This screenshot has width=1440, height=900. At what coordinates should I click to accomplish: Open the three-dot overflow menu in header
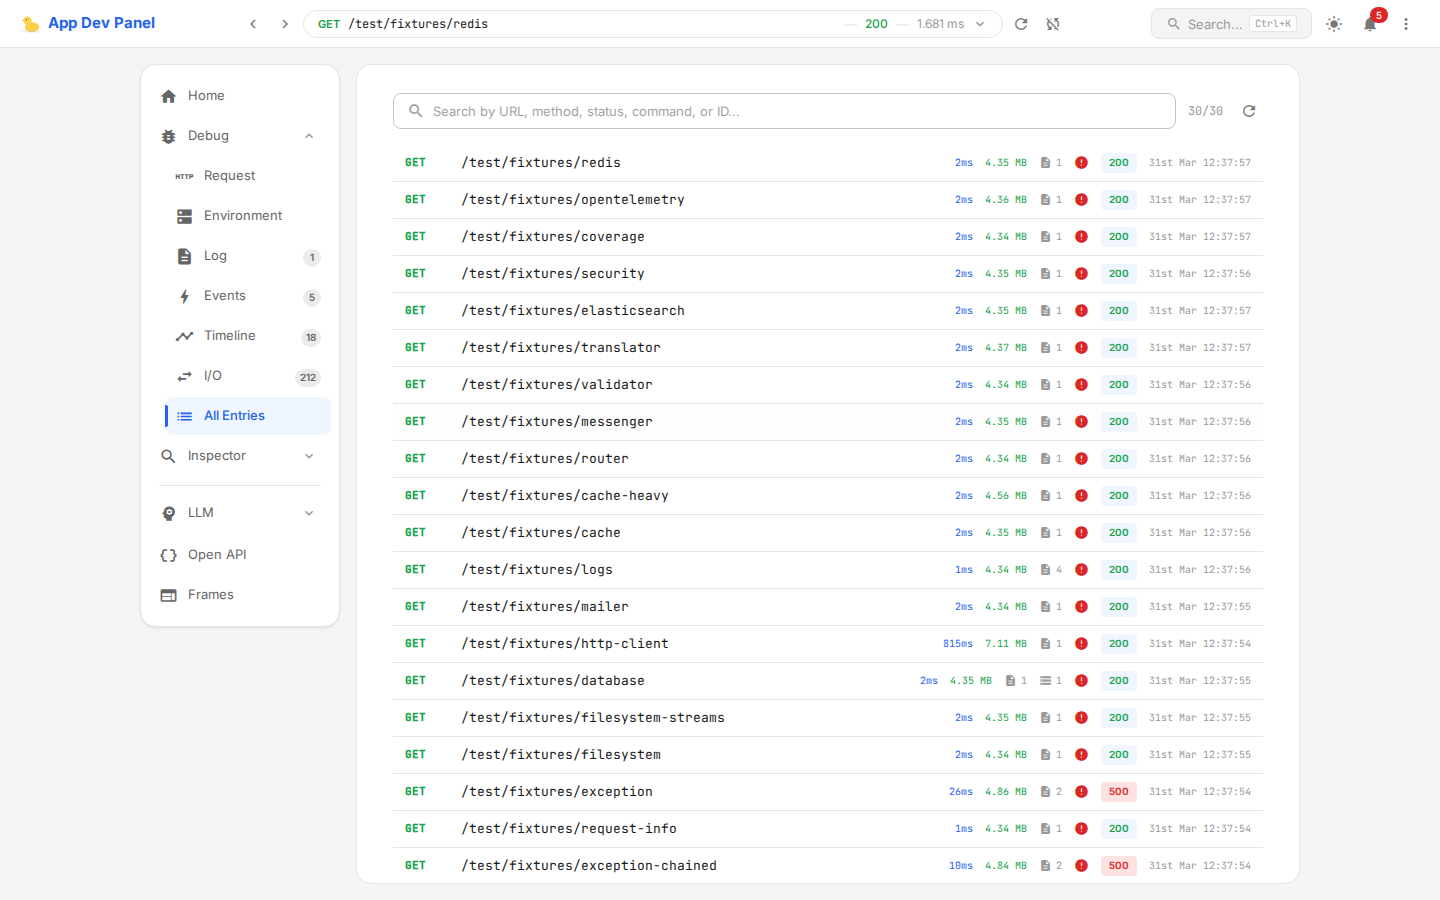coord(1406,23)
